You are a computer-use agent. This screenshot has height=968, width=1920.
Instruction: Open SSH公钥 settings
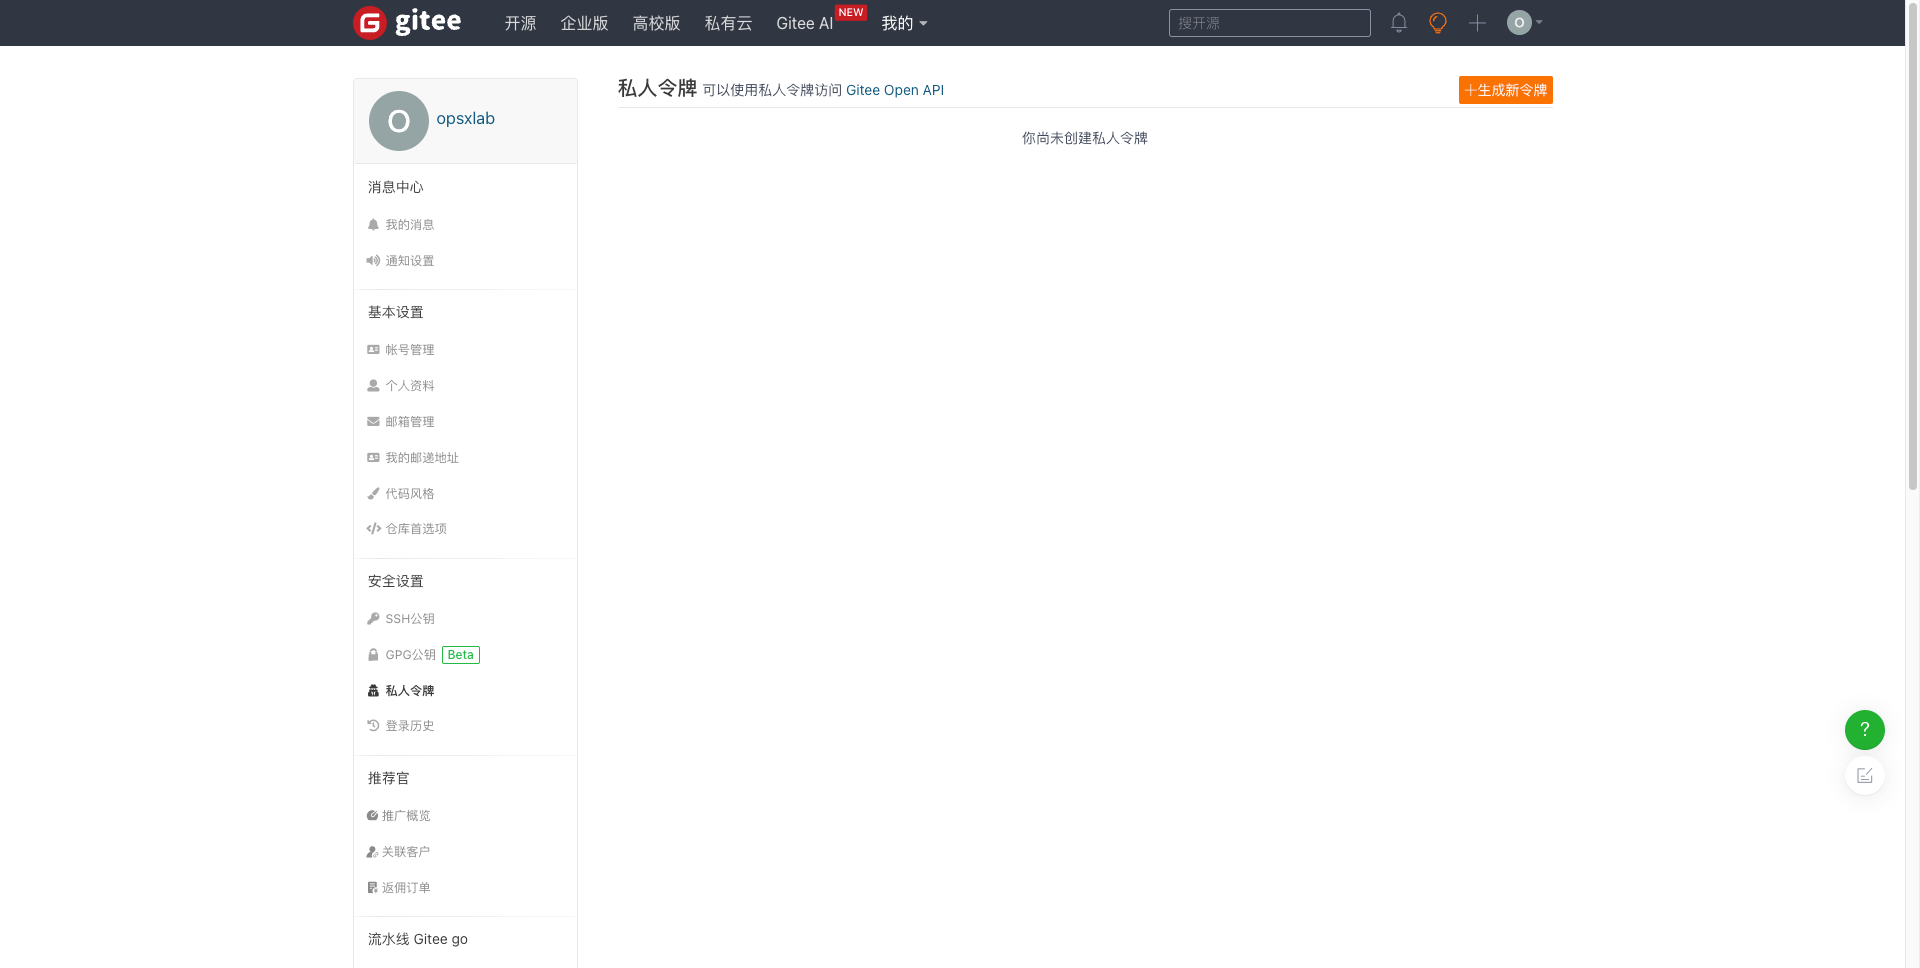coord(410,619)
